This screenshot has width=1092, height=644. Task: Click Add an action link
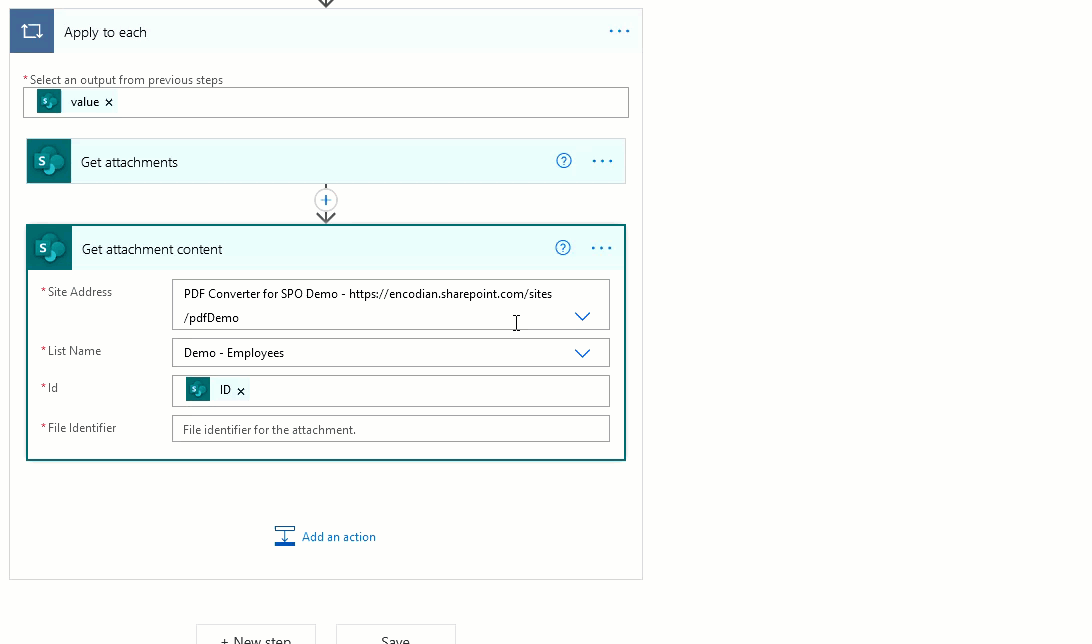pos(338,537)
